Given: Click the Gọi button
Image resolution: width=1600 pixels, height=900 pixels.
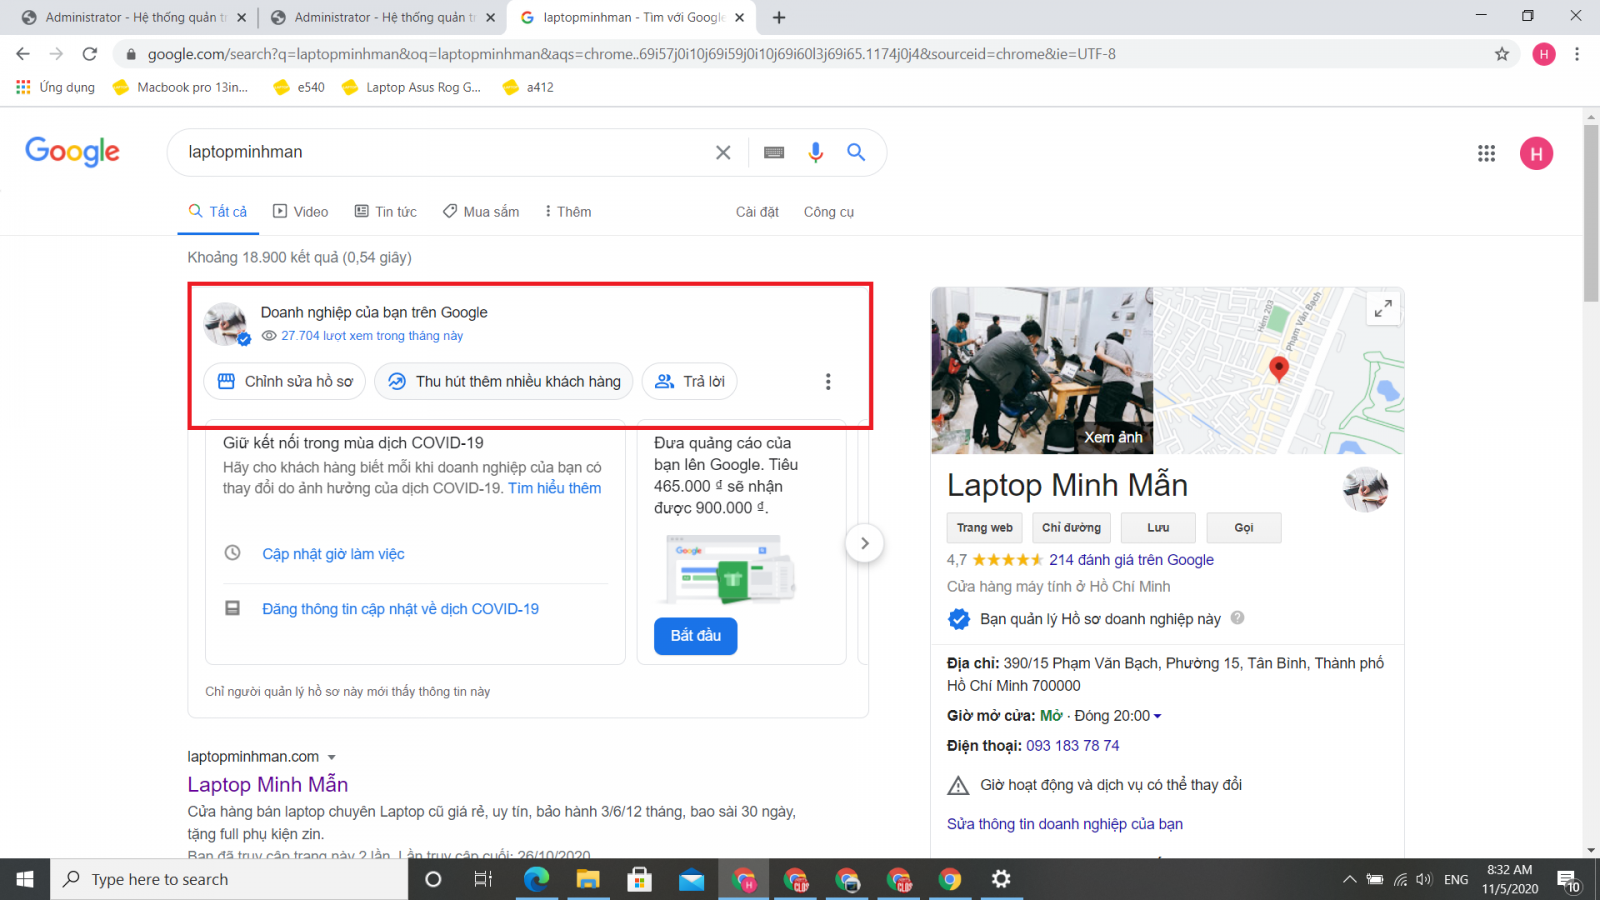Looking at the screenshot, I should (x=1244, y=528).
